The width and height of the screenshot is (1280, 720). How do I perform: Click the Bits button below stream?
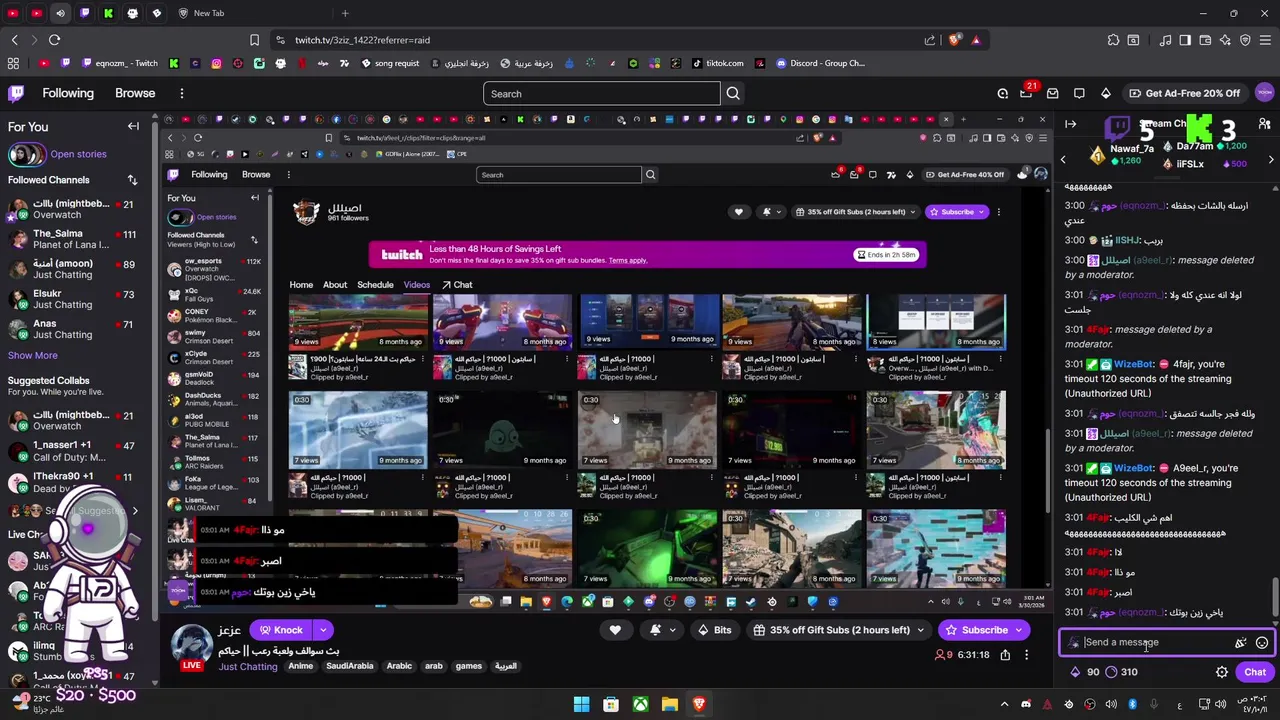click(714, 630)
